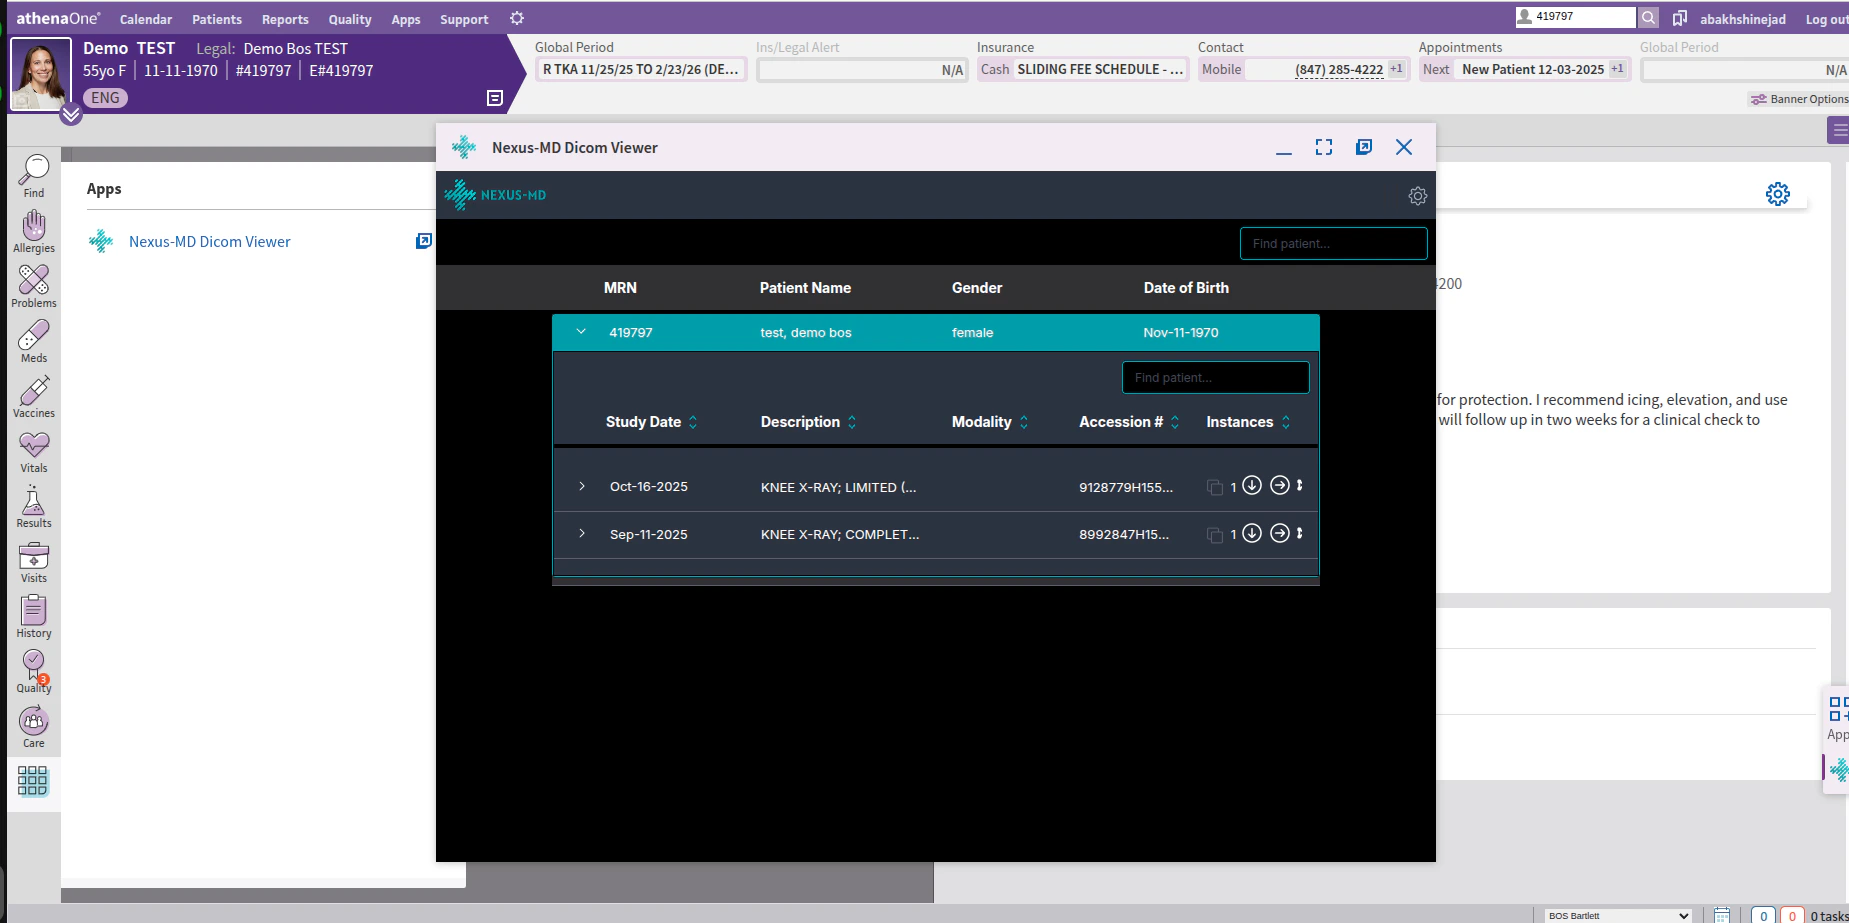Image resolution: width=1849 pixels, height=923 pixels.
Task: Log out of athenaOne
Action: coord(1826,19)
